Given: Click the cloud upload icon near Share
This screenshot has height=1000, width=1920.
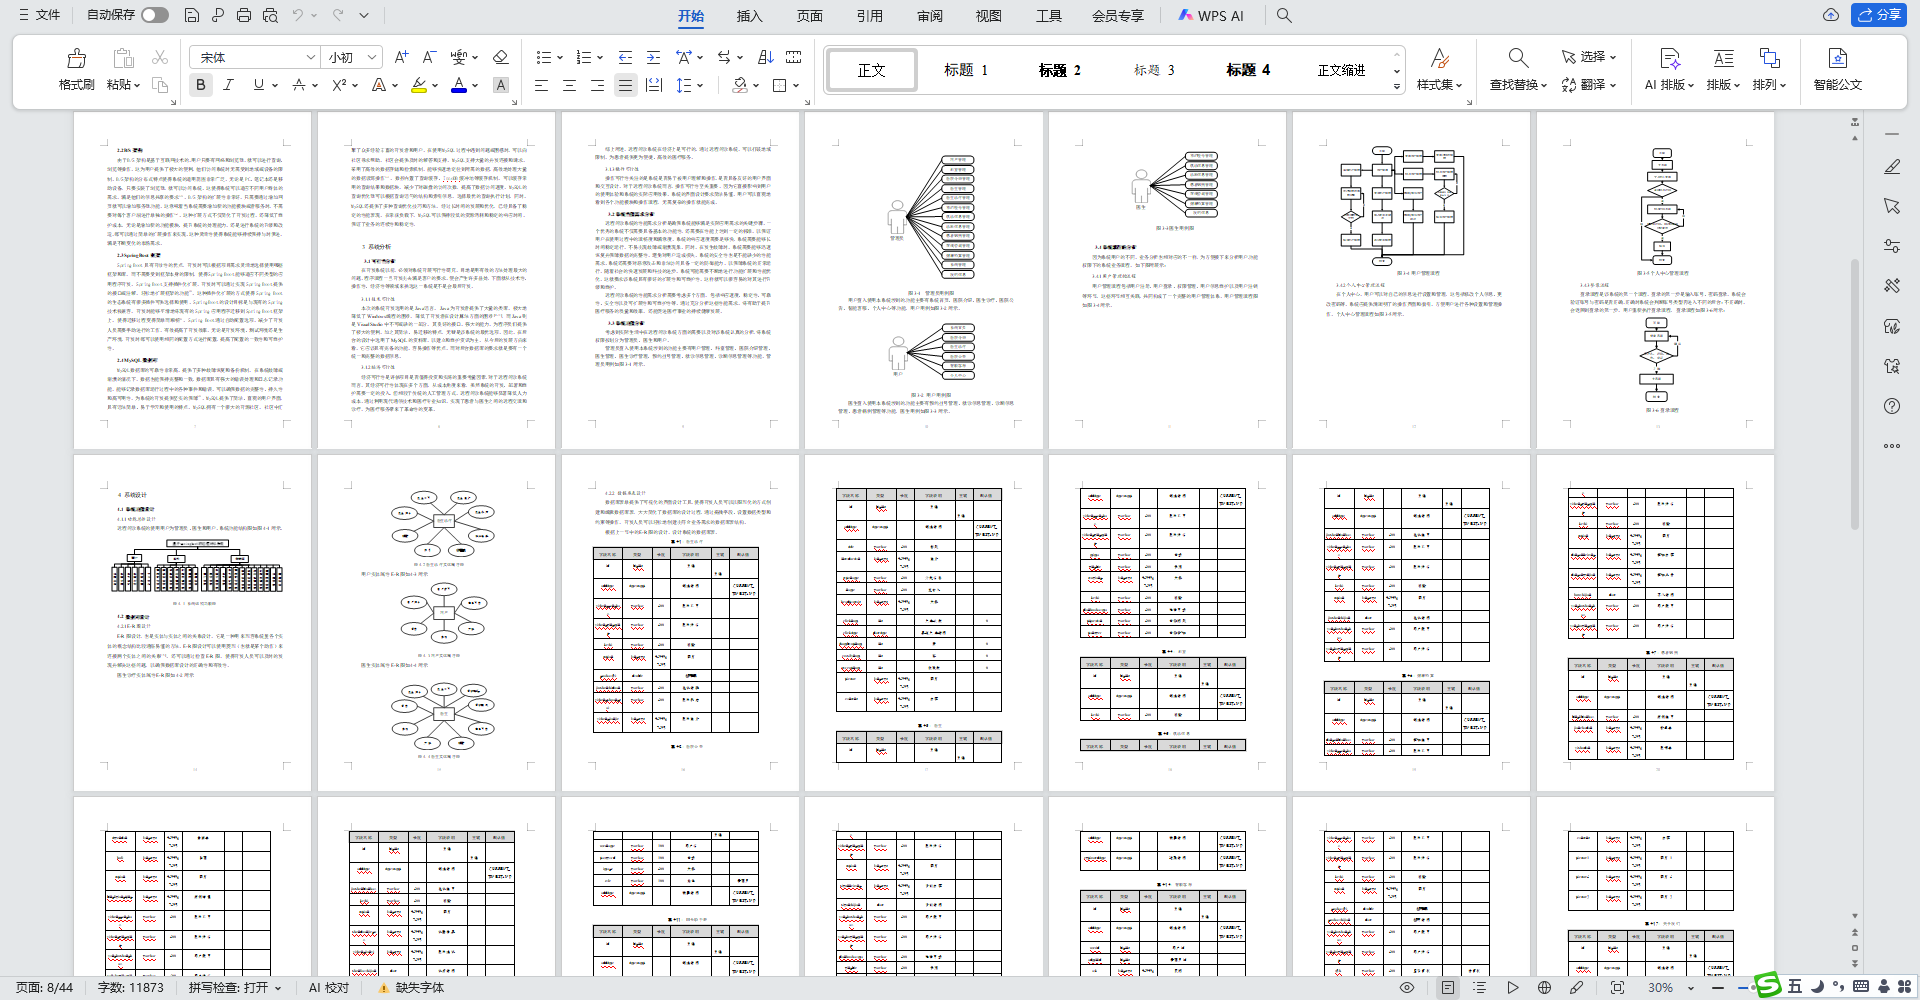Looking at the screenshot, I should click(x=1830, y=15).
